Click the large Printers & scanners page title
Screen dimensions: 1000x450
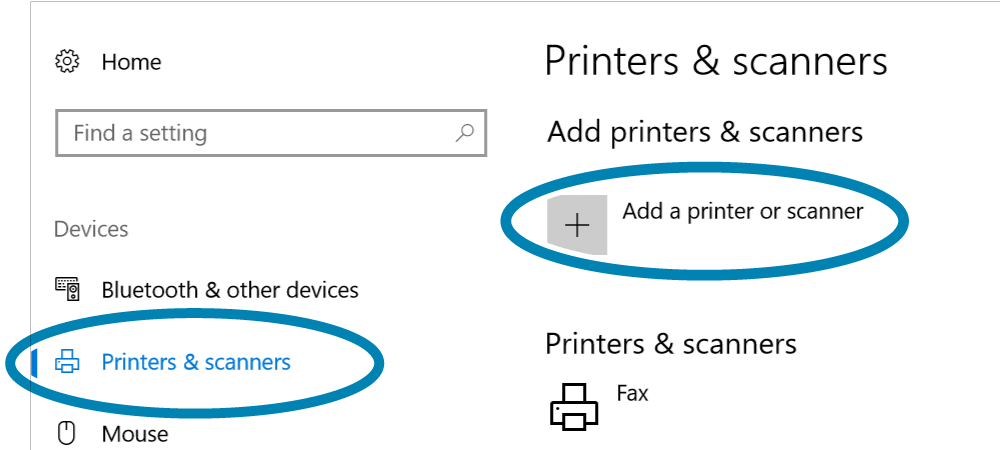click(x=715, y=61)
